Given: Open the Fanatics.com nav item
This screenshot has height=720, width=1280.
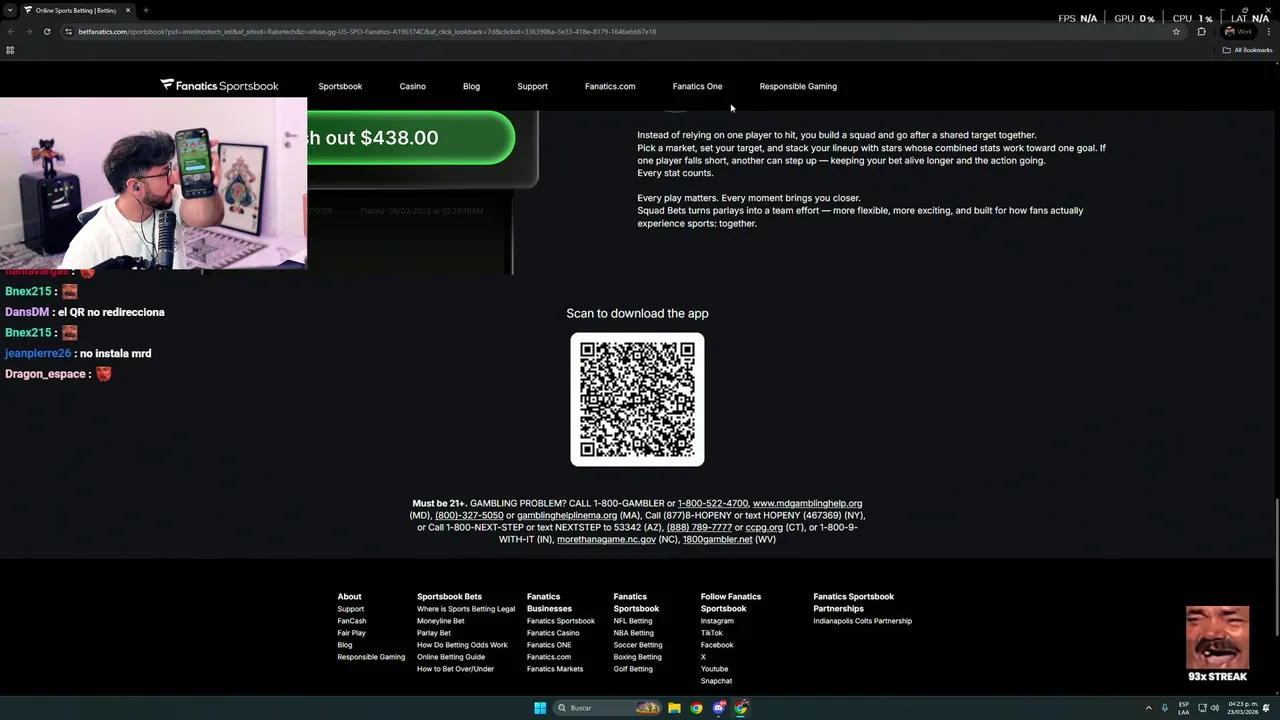Looking at the screenshot, I should click(x=610, y=86).
